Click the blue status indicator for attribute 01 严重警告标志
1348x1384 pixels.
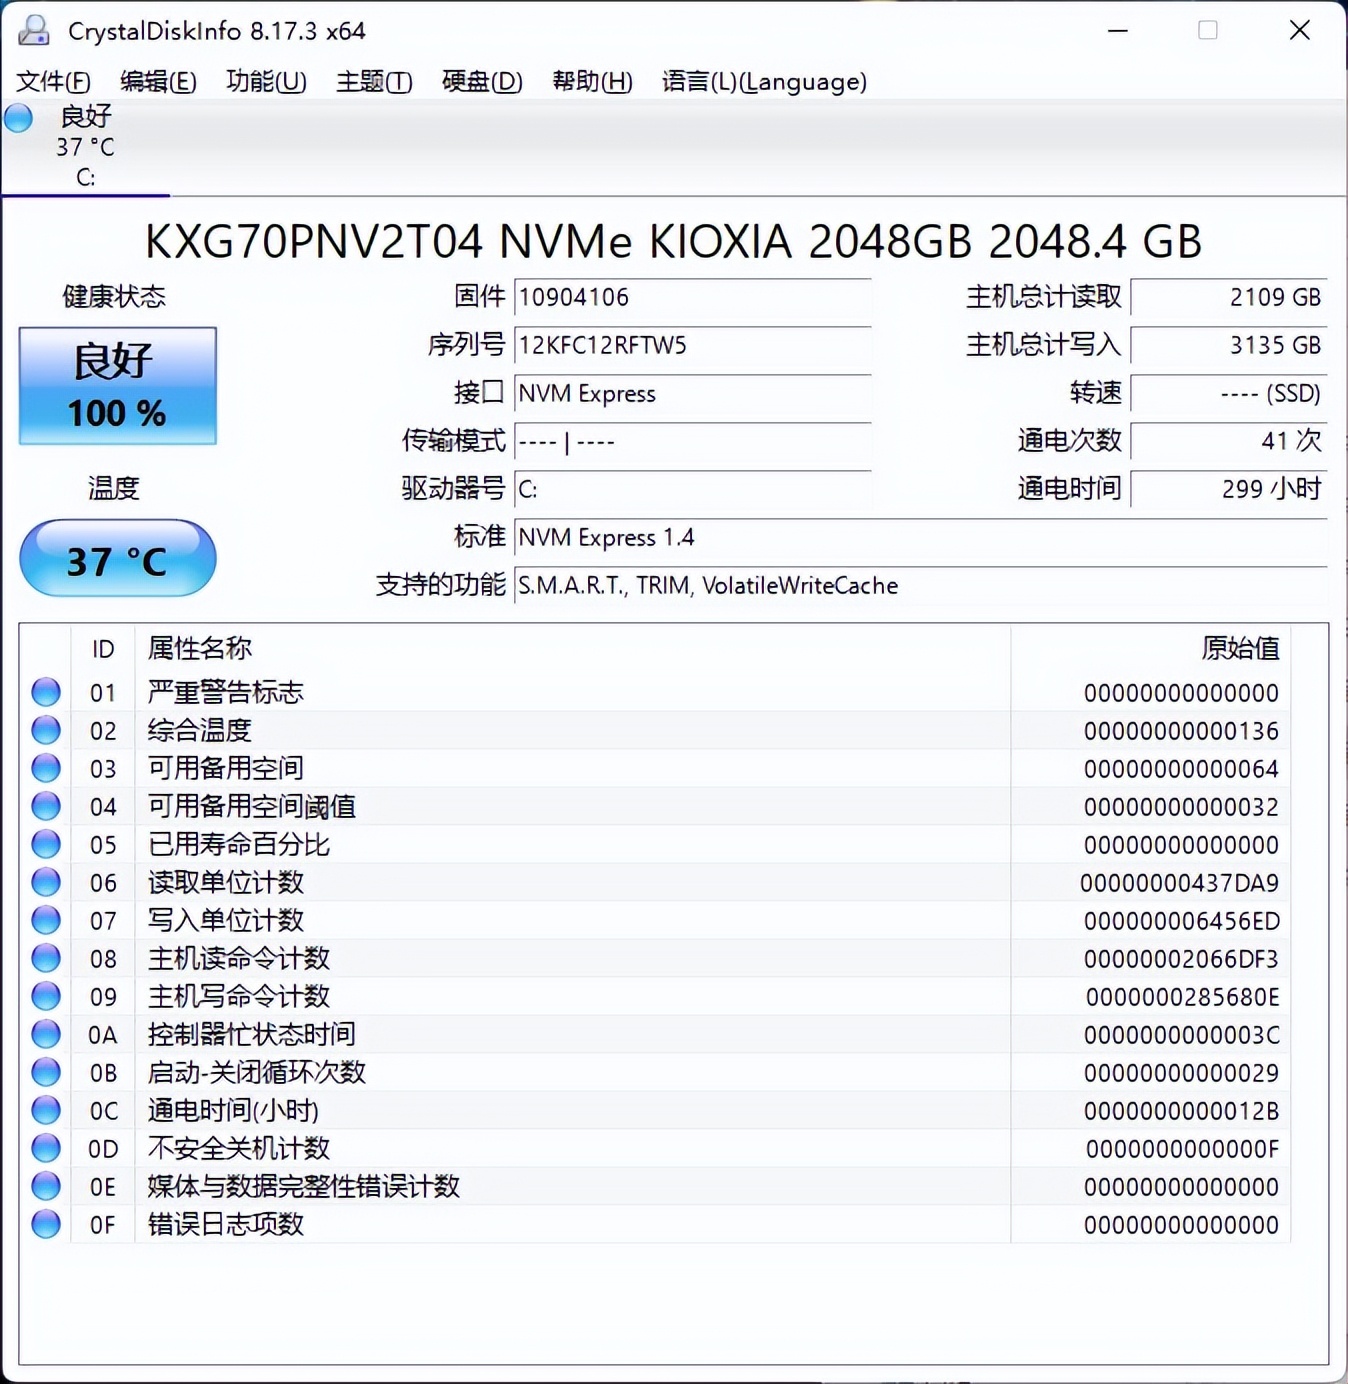click(x=45, y=691)
